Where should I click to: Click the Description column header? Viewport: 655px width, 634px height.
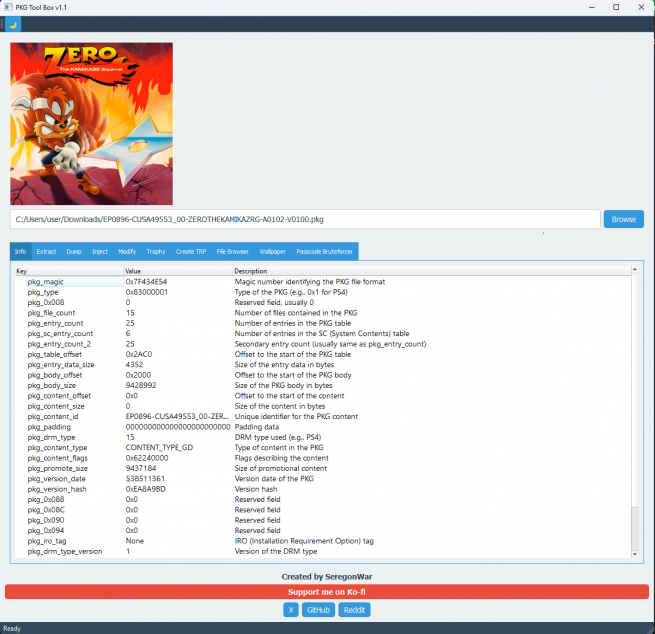click(x=432, y=271)
